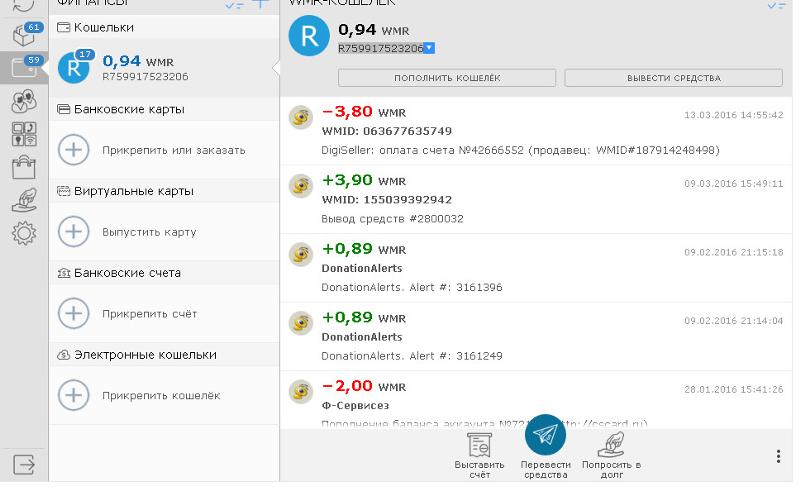Click the timestamp 13.03.2016 14:55:42
This screenshot has height=487, width=800.
click(x=734, y=115)
